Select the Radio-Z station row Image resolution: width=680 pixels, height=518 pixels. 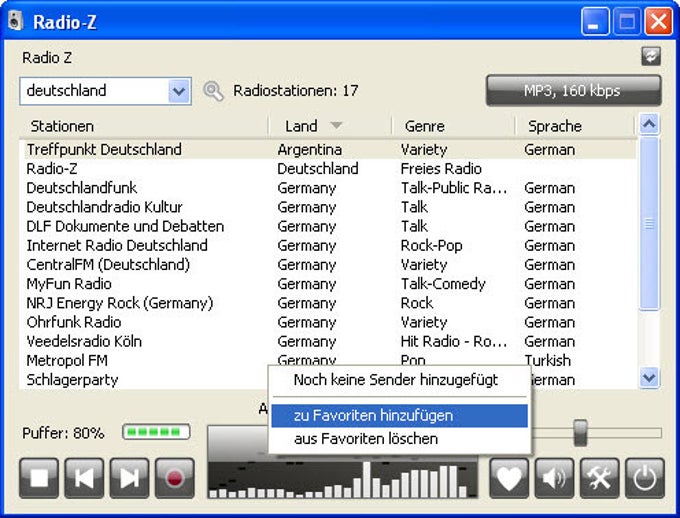[327, 169]
